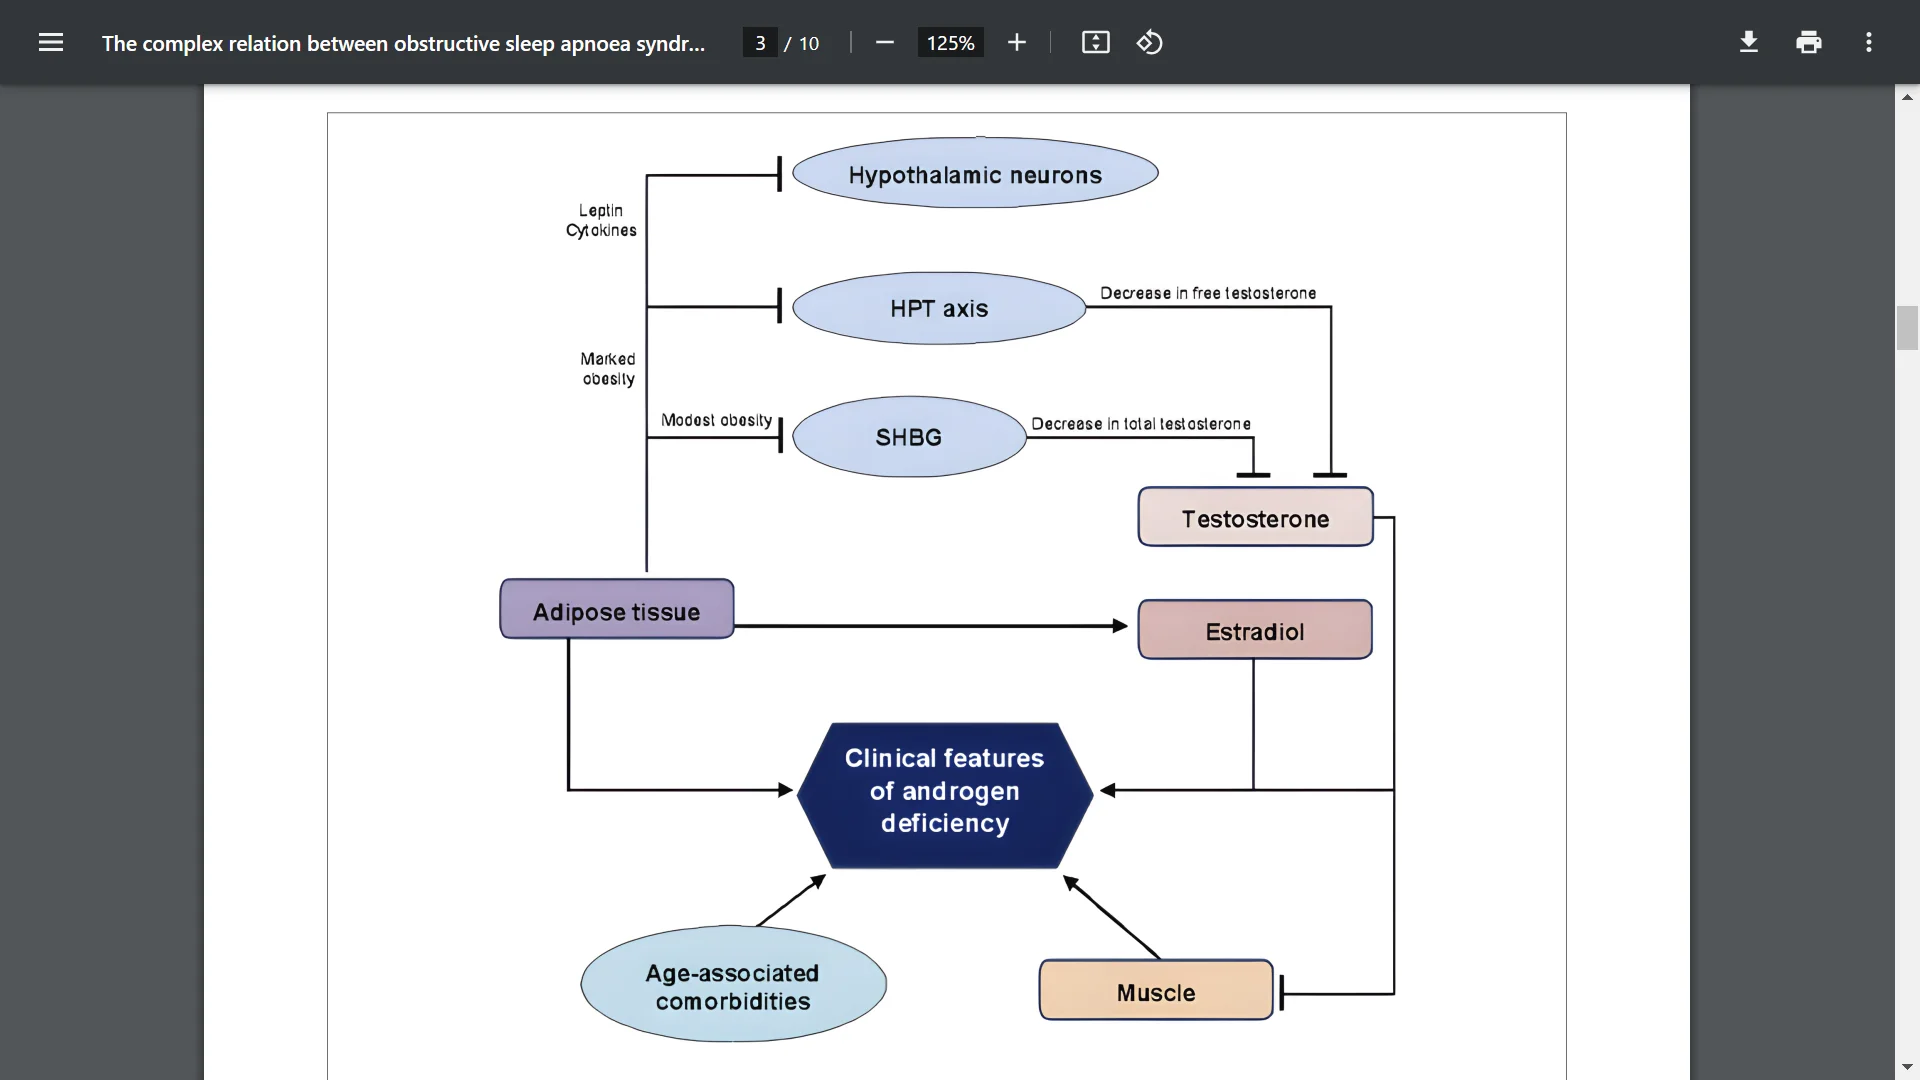Click the 'Adipose tissue' box
The image size is (1920, 1080).
tap(617, 609)
